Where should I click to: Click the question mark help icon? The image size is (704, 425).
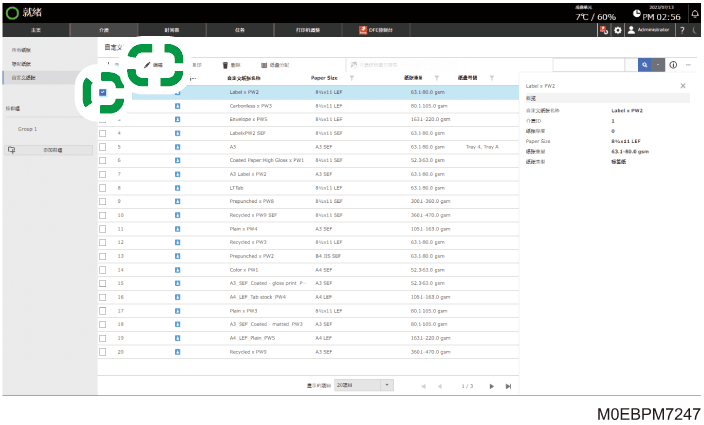682,30
